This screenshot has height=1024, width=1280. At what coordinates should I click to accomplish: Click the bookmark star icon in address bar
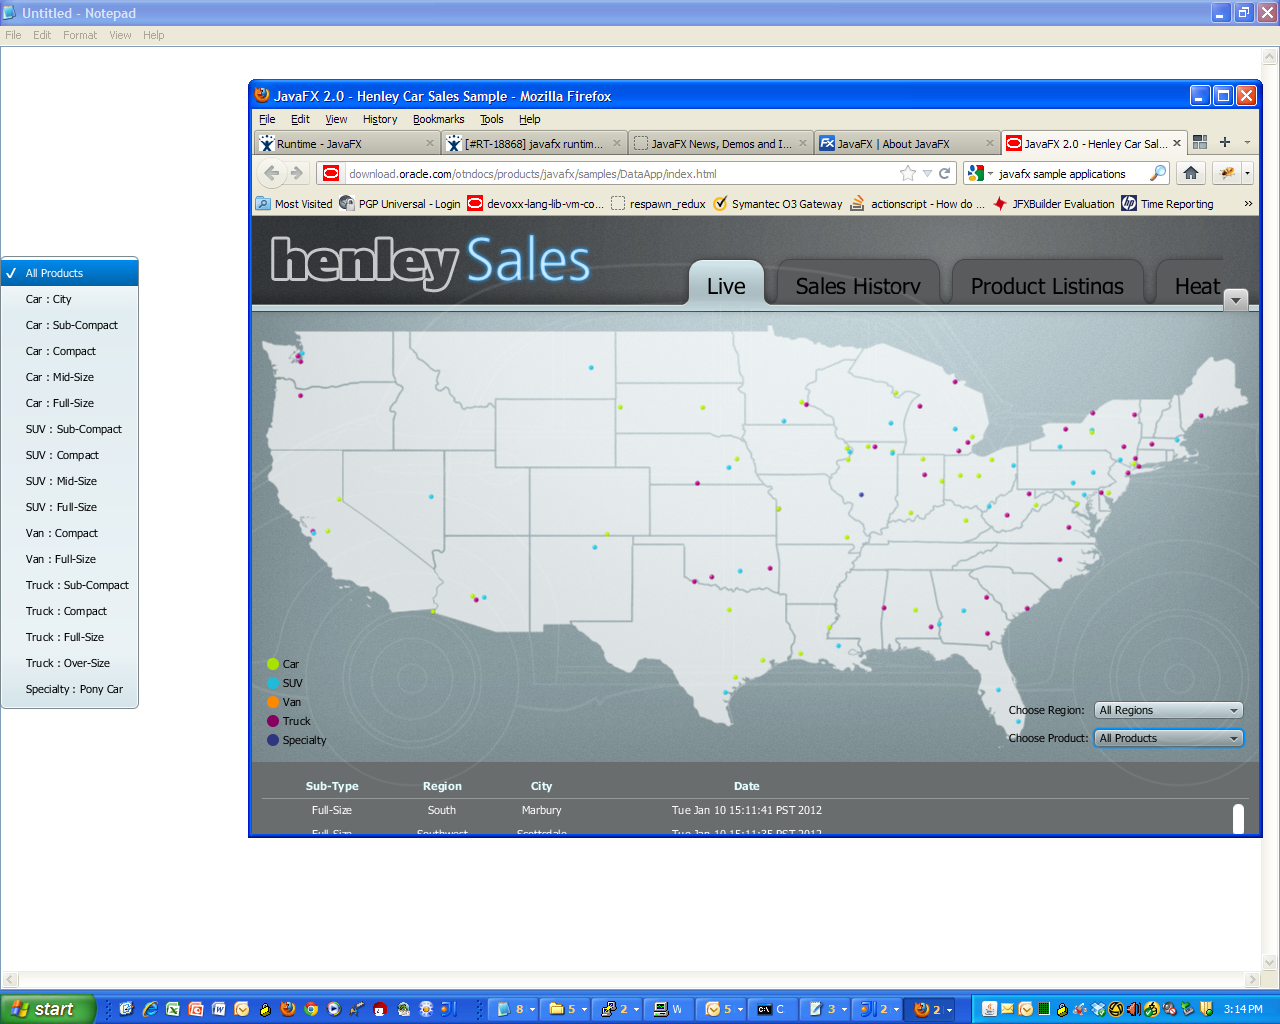pyautogui.click(x=908, y=174)
